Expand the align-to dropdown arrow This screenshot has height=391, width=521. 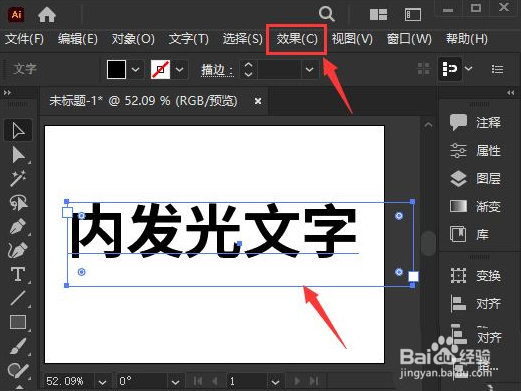click(468, 69)
